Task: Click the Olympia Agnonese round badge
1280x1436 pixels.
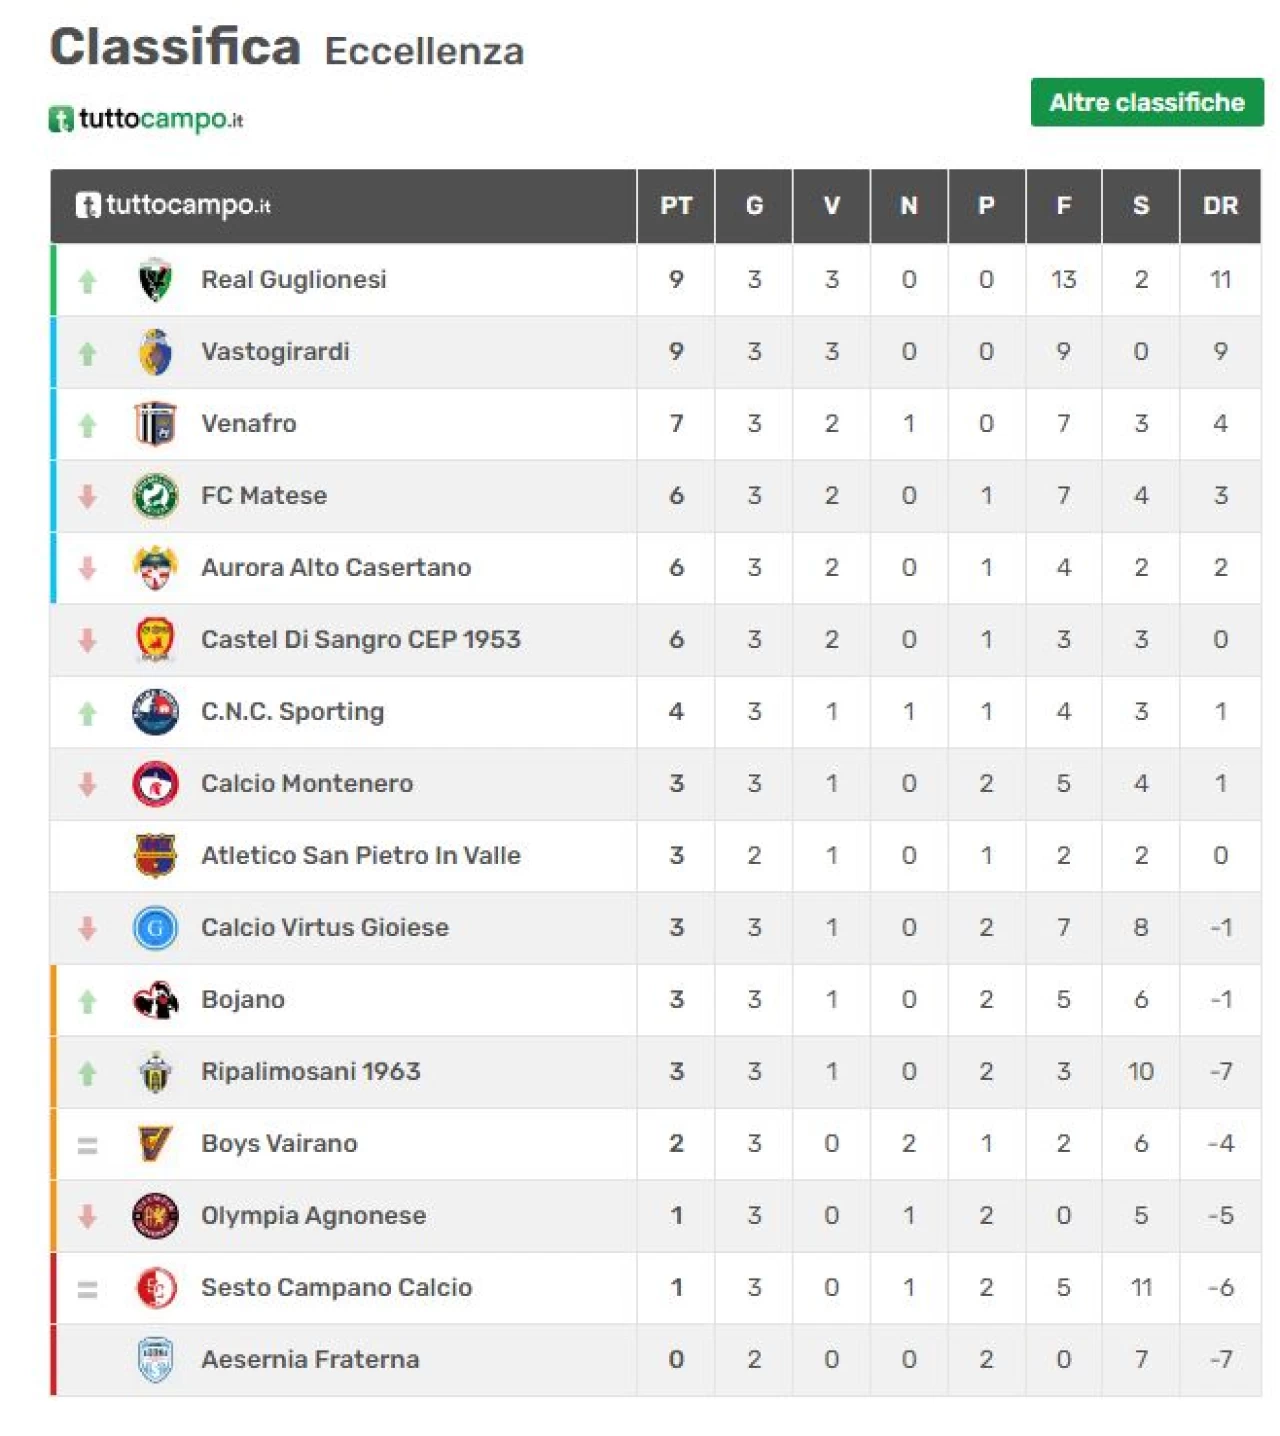Action: (155, 1216)
